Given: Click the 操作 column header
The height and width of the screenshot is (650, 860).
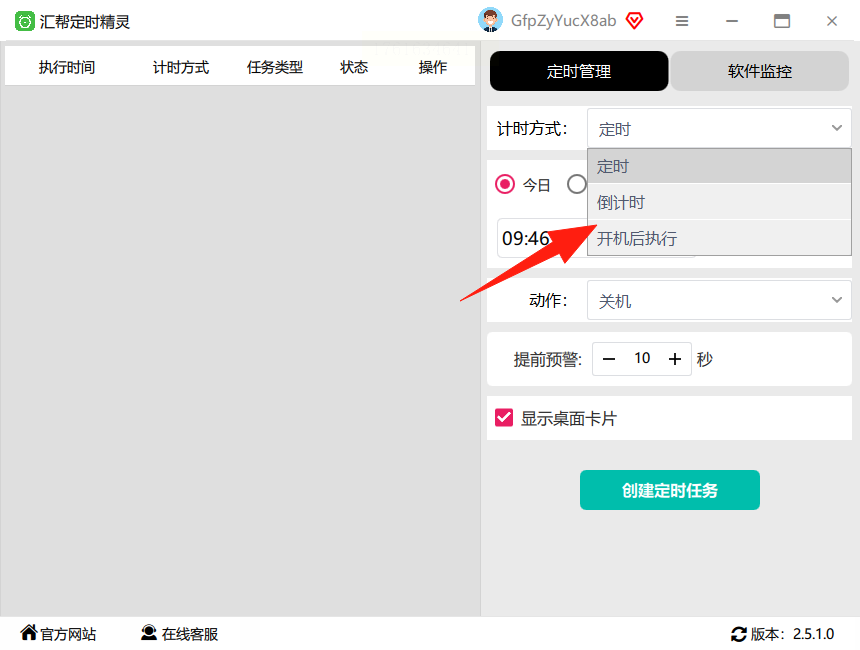Looking at the screenshot, I should click(x=433, y=67).
